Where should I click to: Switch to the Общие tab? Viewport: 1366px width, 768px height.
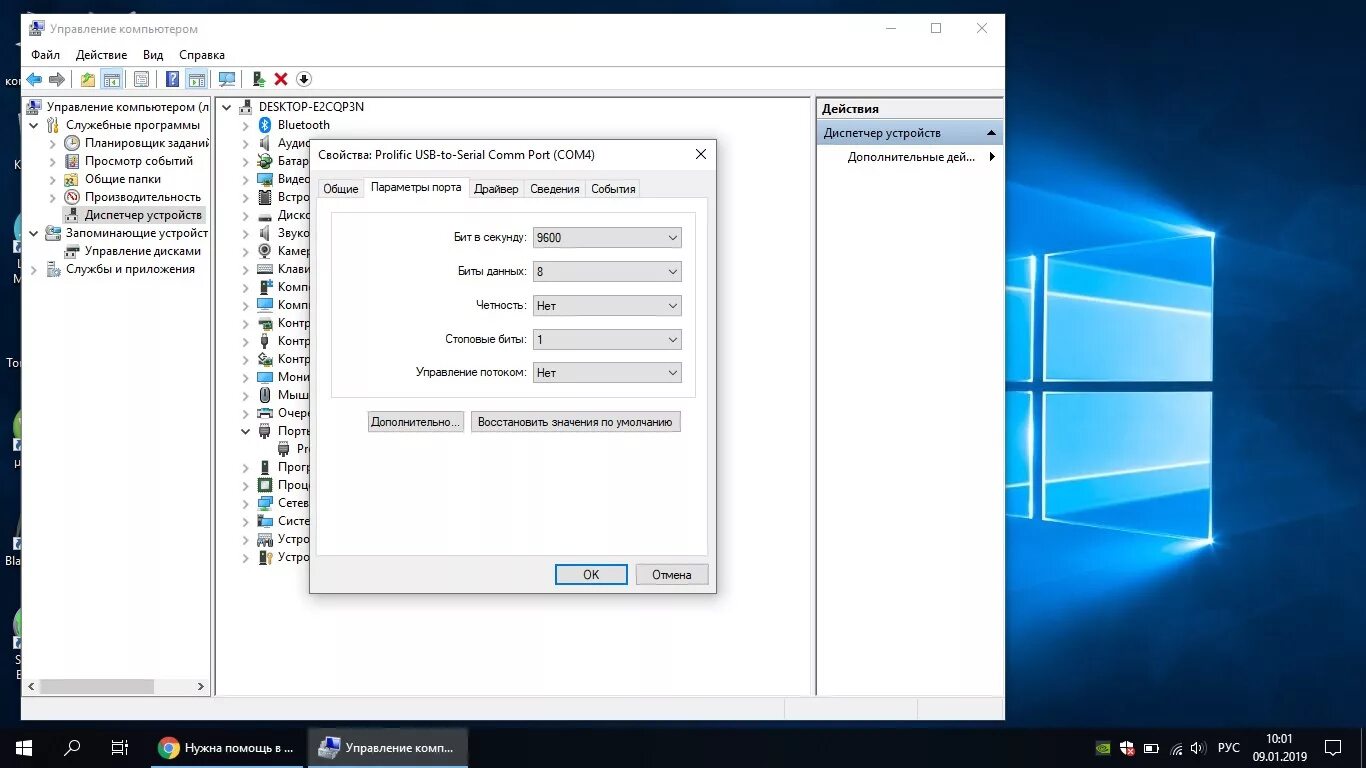click(x=340, y=189)
